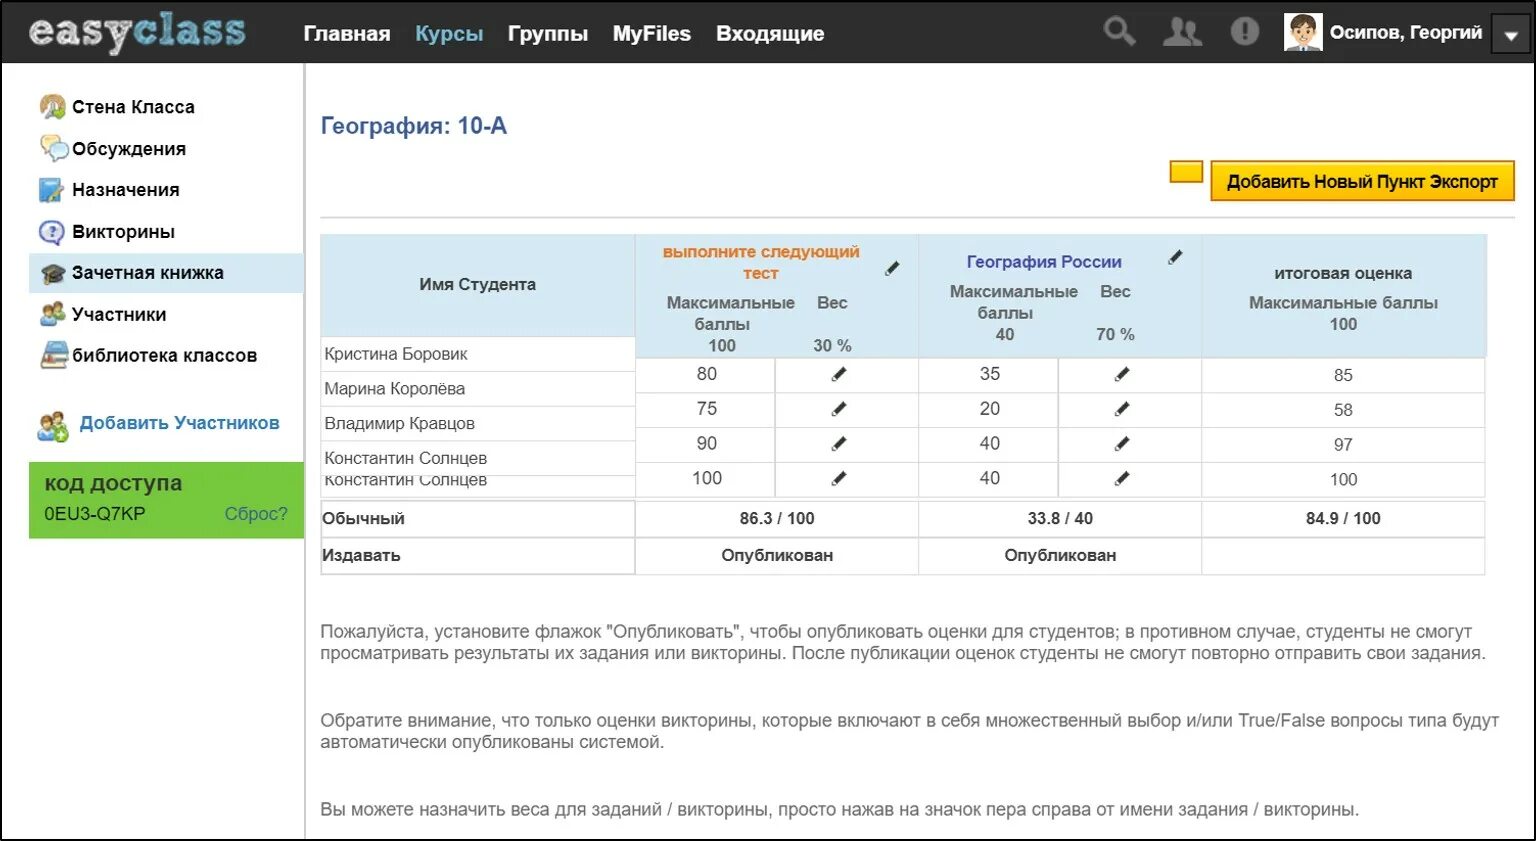Toggle publish status 'Опубликован' for the first test
This screenshot has height=841, width=1536.
(x=776, y=555)
